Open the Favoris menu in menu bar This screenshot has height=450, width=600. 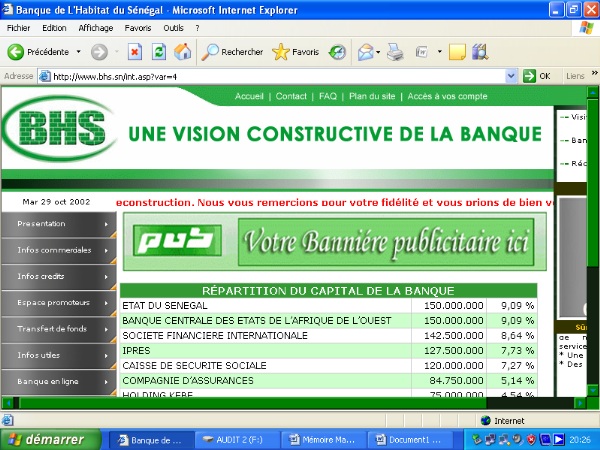pyautogui.click(x=138, y=28)
